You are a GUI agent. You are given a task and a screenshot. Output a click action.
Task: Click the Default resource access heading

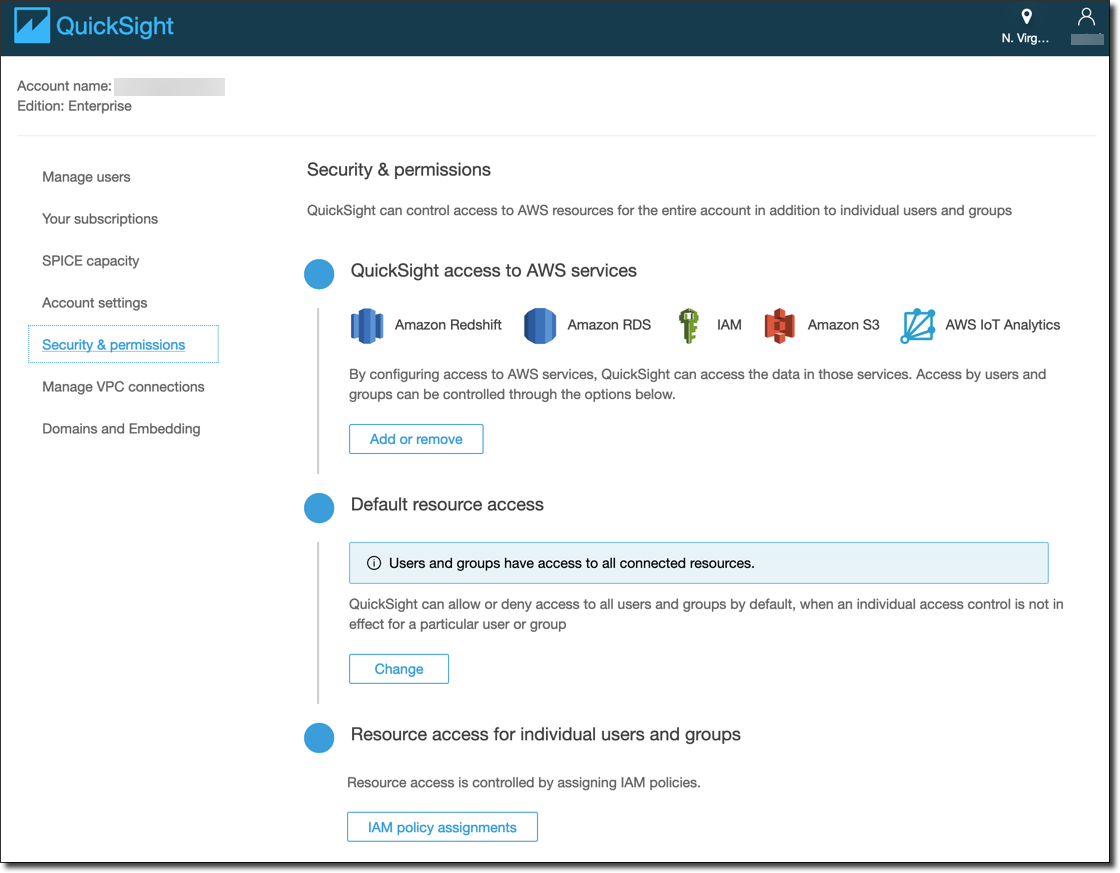(447, 505)
